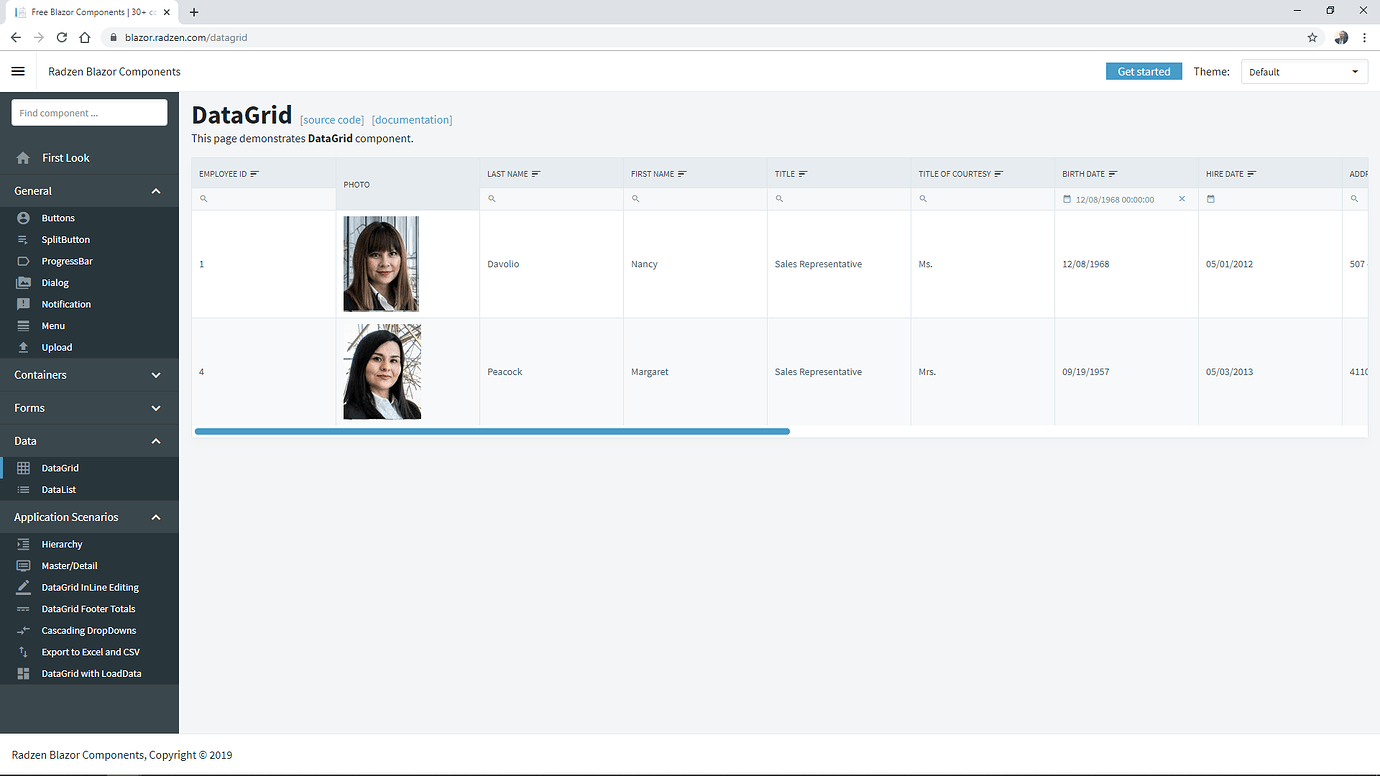Viewport: 1380px width, 776px height.
Task: Open Hire Date filter calendar icon
Action: point(1211,199)
